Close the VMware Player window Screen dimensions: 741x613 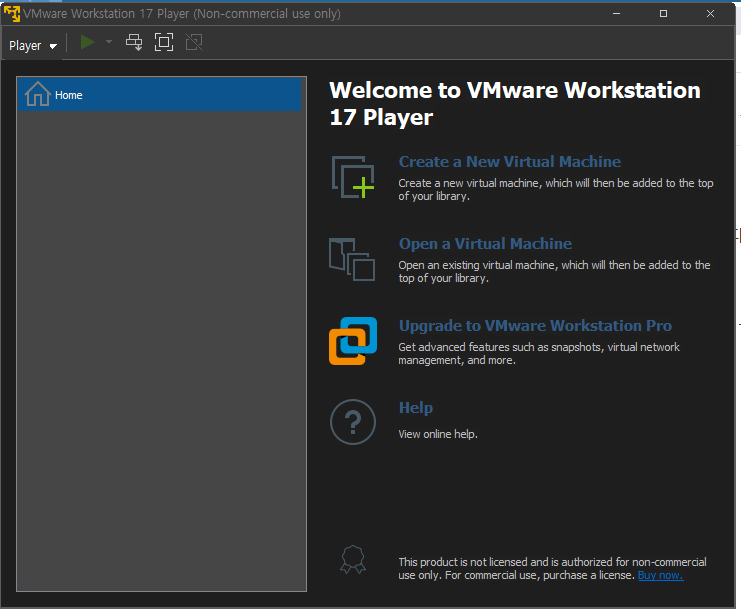click(710, 14)
